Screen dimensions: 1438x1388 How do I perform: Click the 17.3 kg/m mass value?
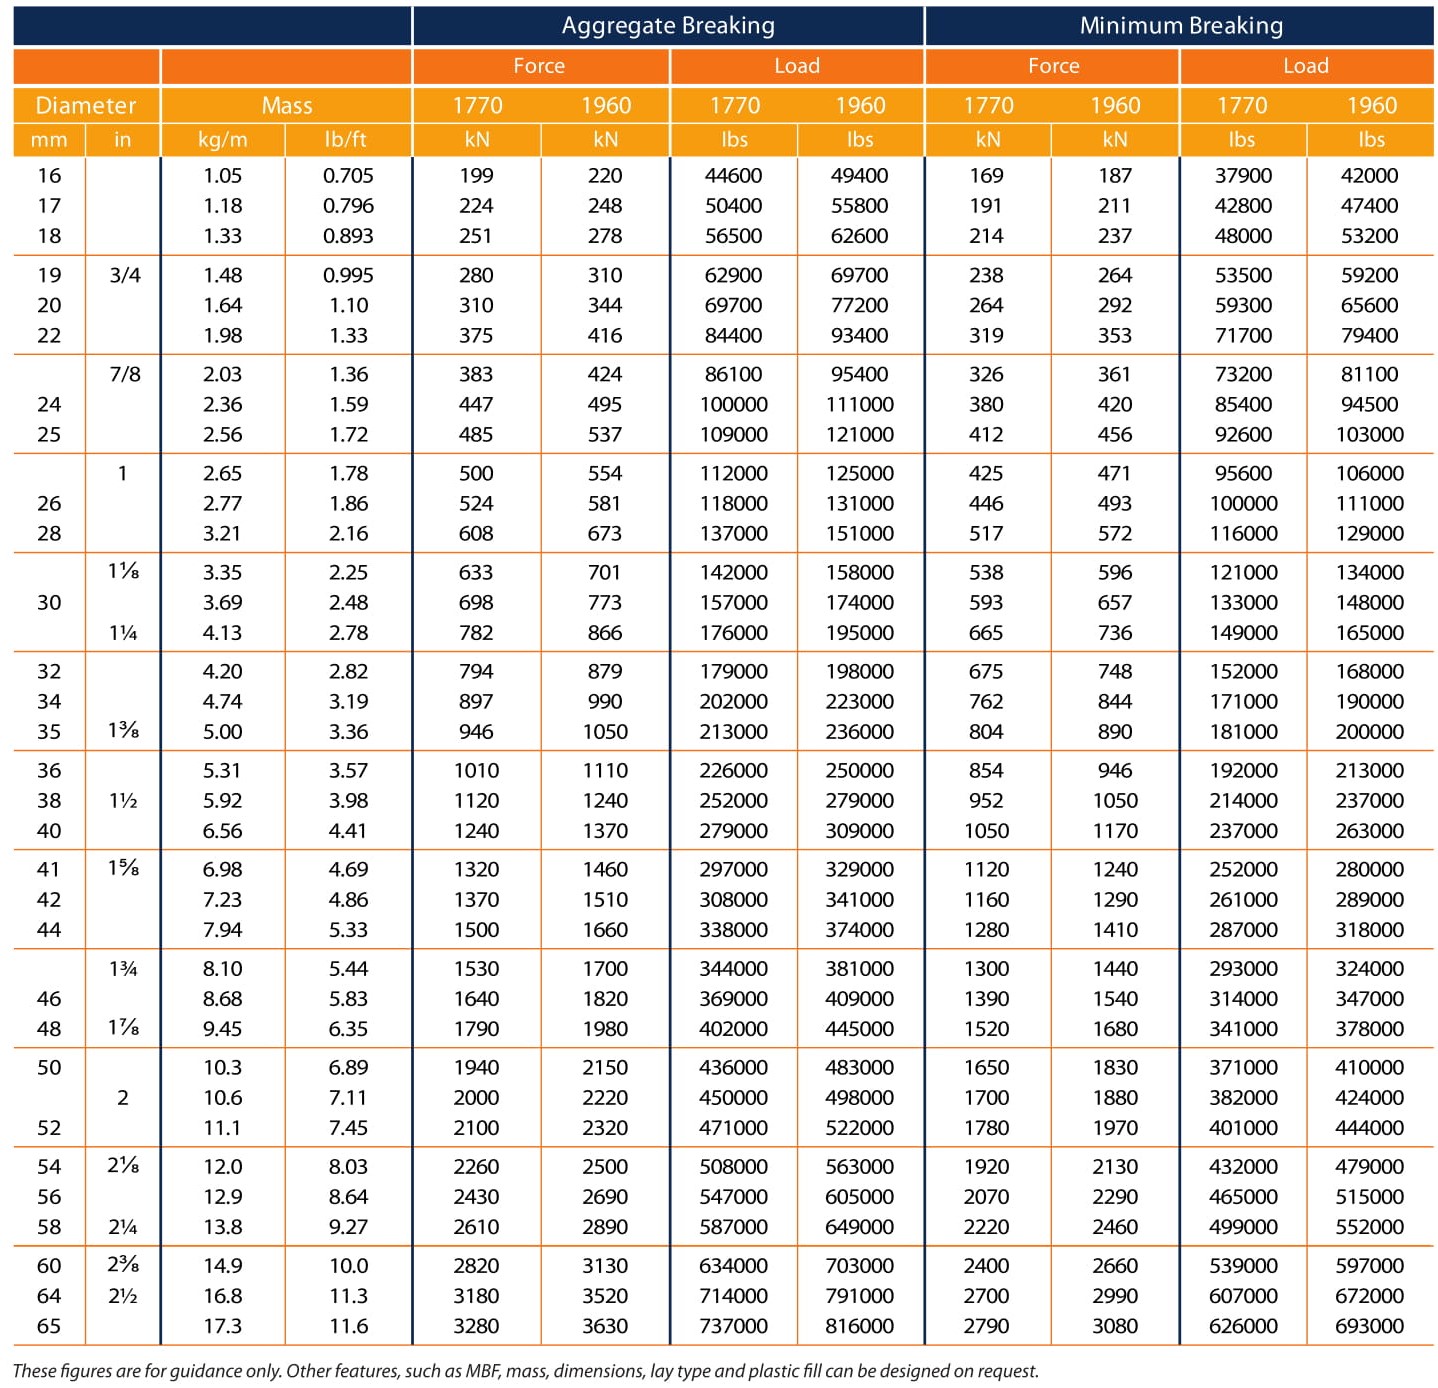(x=222, y=1326)
